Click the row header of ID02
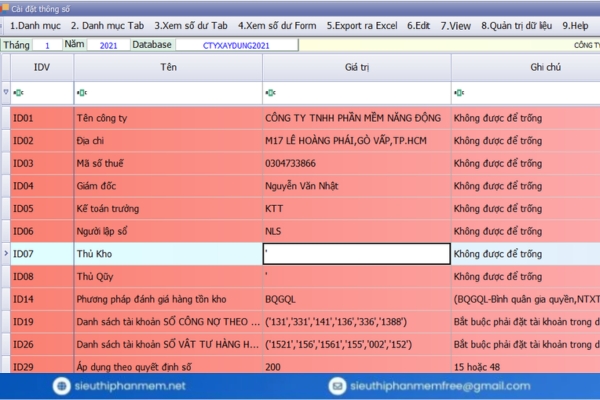 point(6,140)
